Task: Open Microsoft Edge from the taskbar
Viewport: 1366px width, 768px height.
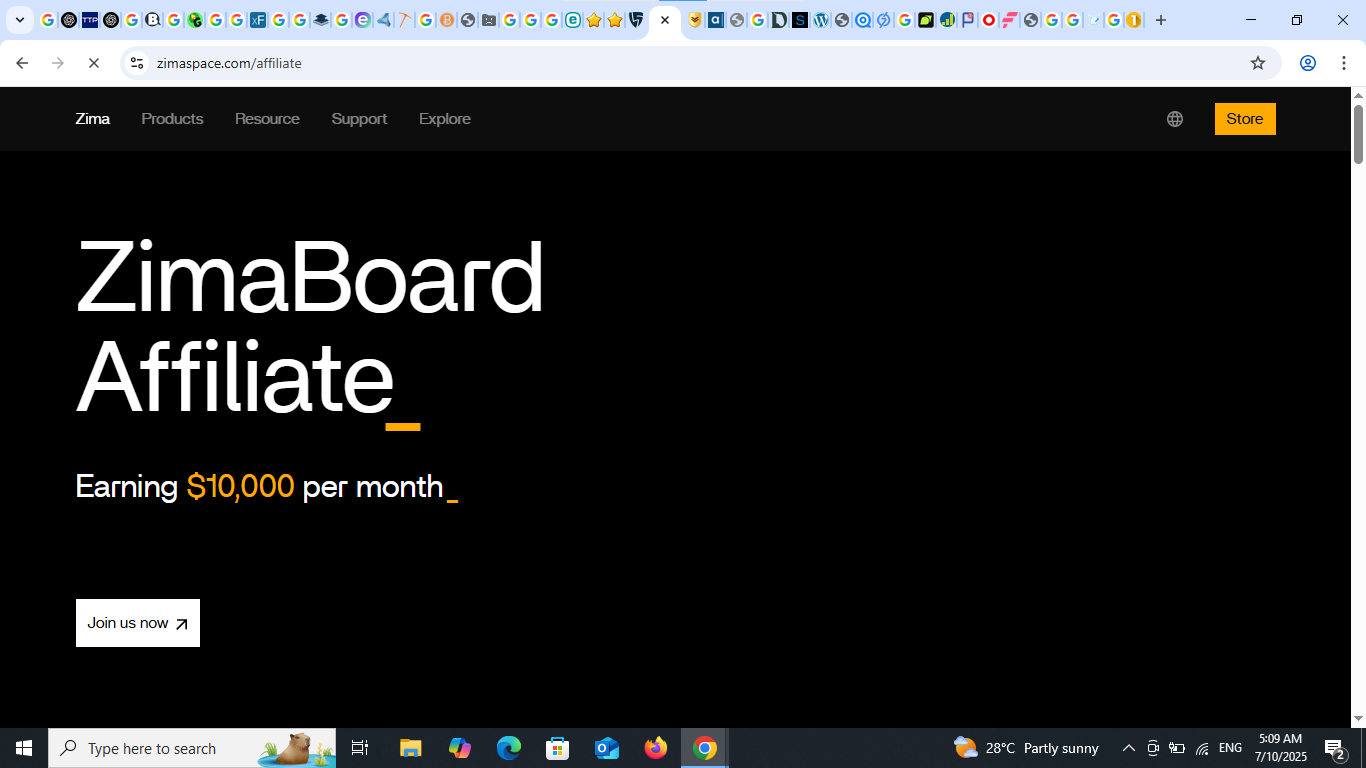Action: coord(509,748)
